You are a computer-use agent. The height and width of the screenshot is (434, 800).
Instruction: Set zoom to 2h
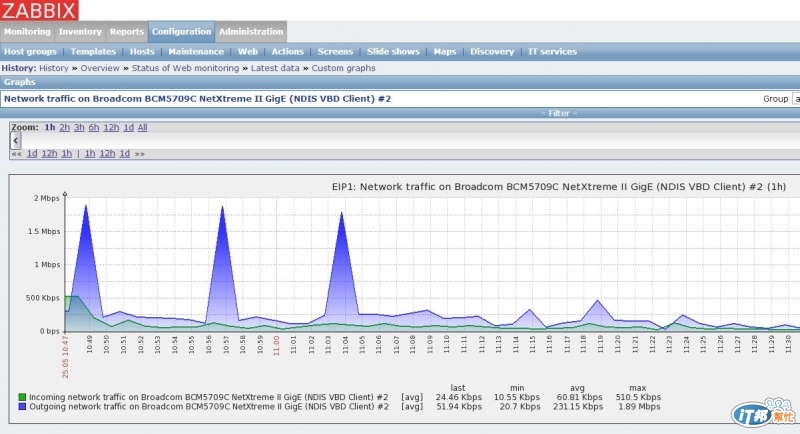[64, 127]
